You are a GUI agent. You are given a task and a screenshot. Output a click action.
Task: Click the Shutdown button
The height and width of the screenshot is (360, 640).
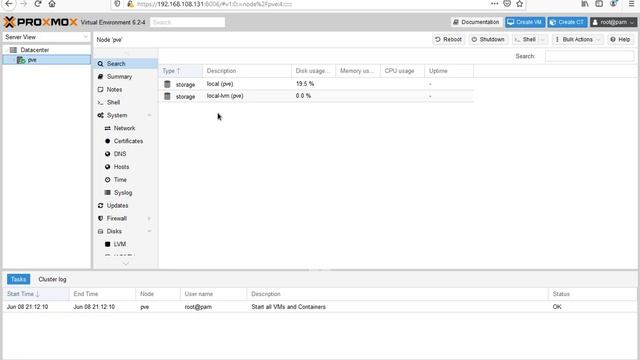(488, 40)
